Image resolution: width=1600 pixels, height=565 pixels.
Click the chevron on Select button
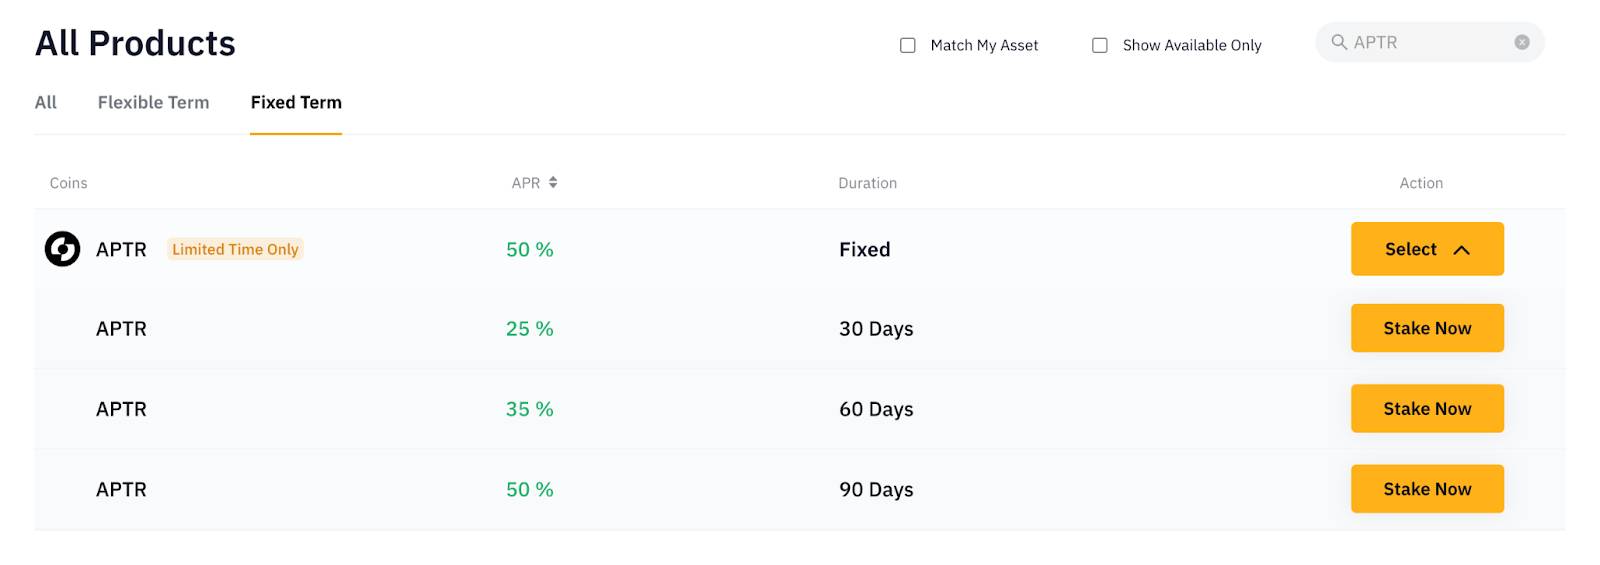click(1461, 250)
